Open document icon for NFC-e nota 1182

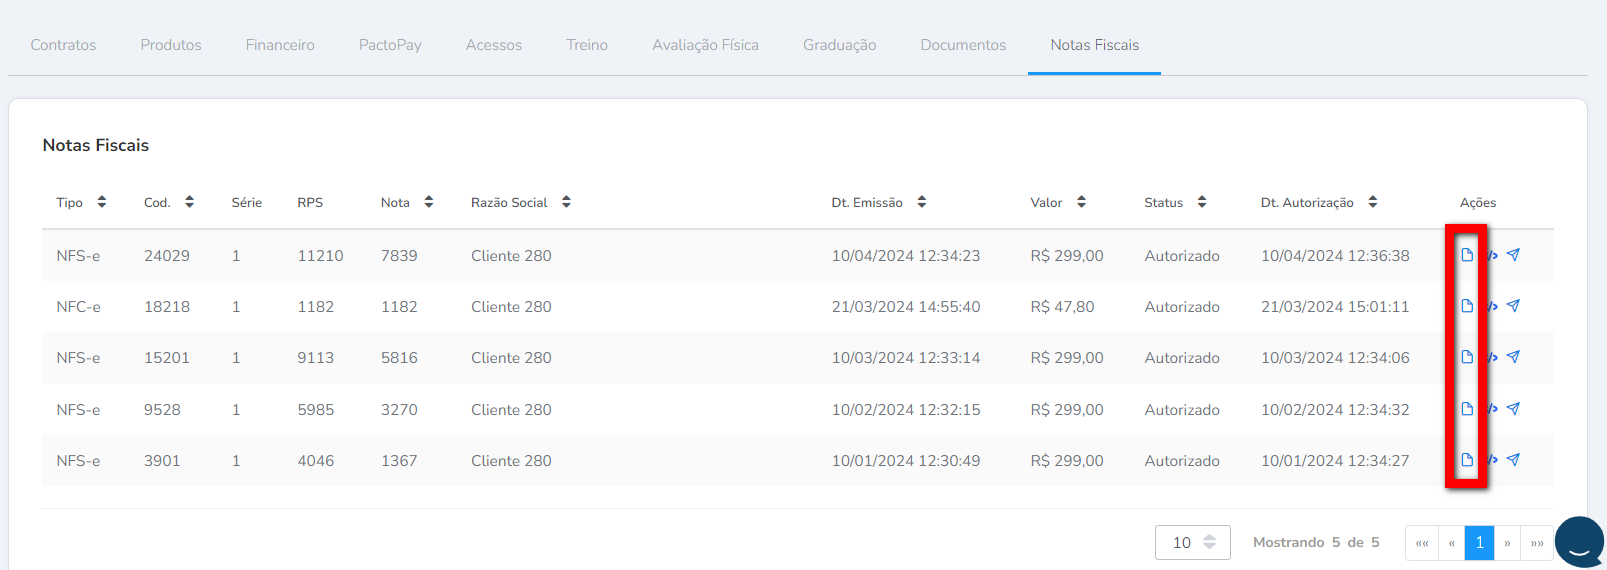(x=1466, y=306)
